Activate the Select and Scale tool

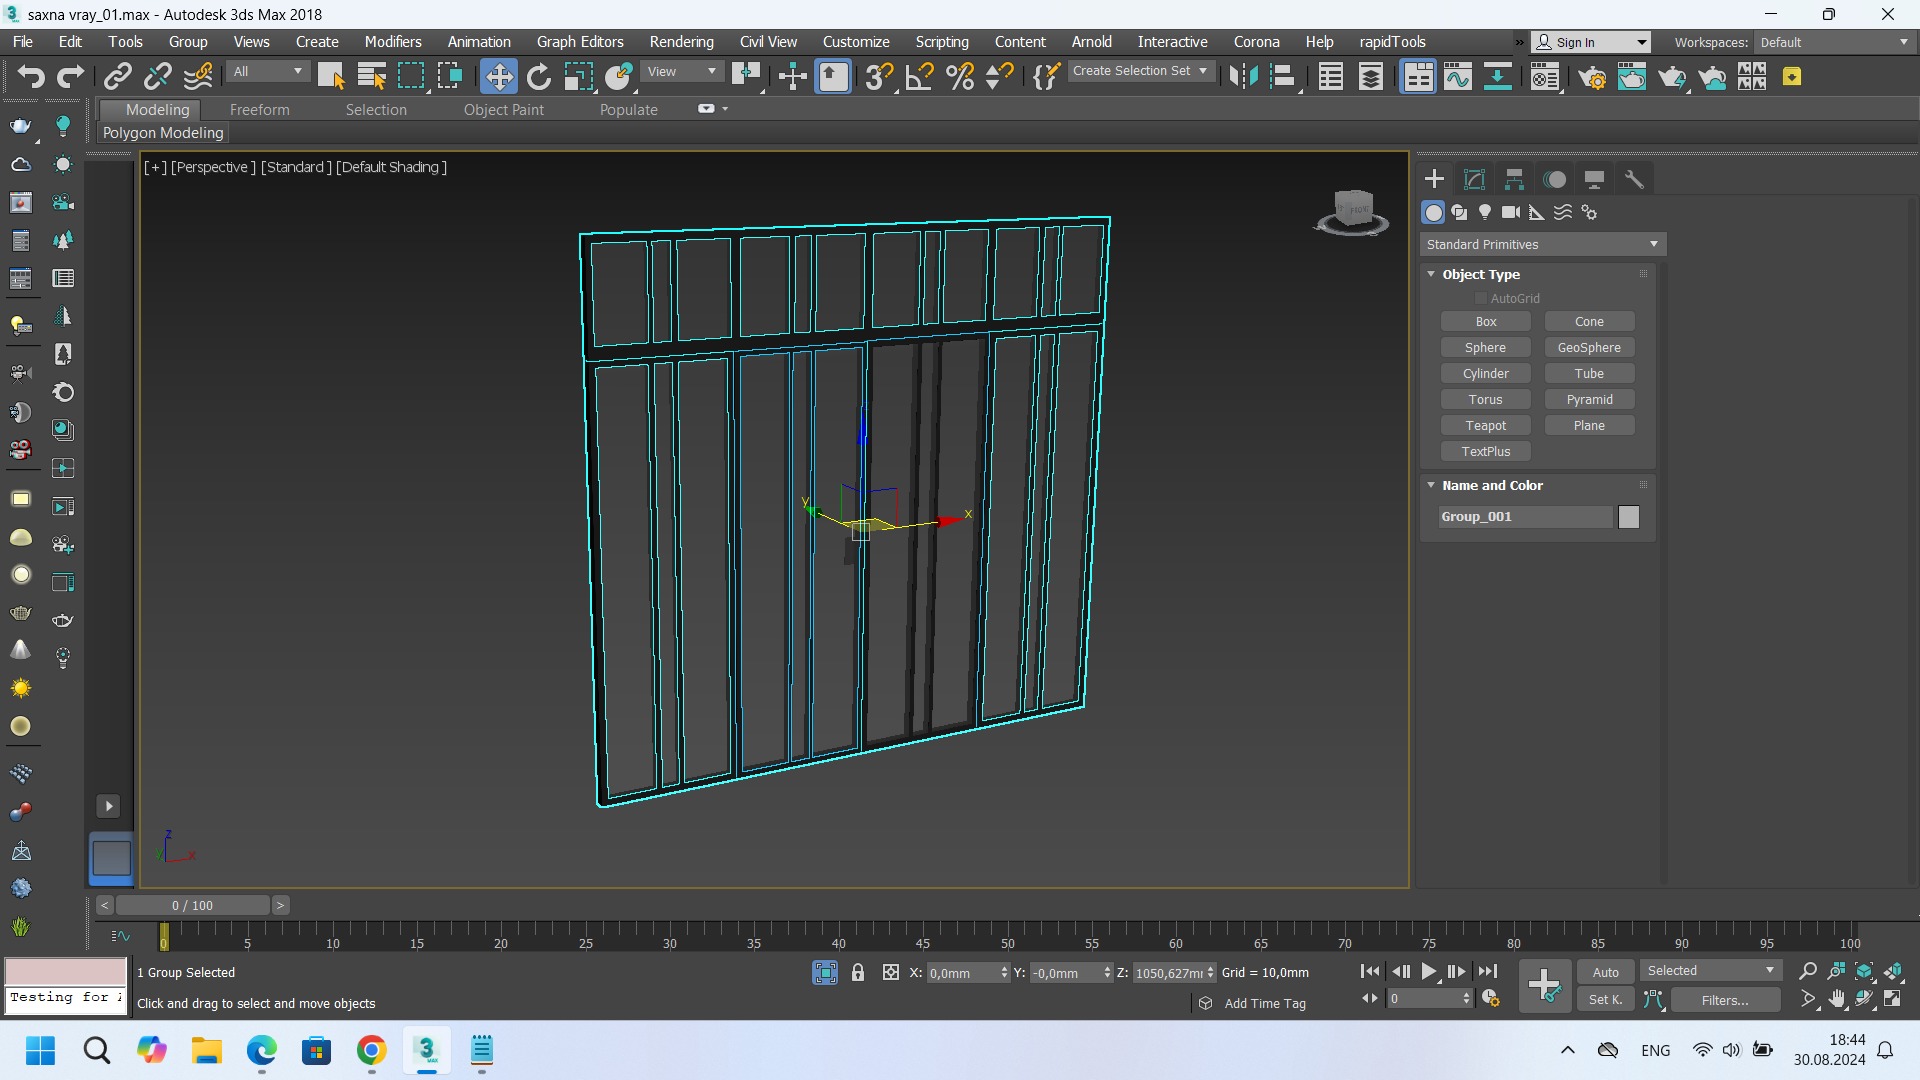click(578, 77)
